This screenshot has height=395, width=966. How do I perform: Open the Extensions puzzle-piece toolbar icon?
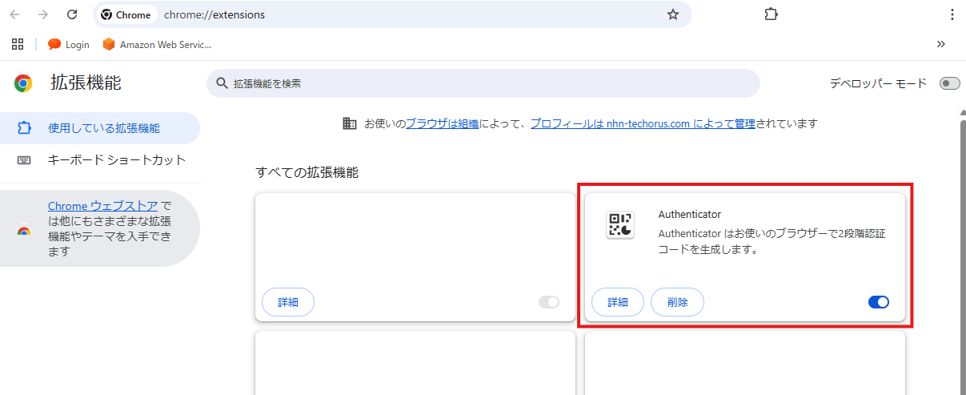tap(770, 15)
